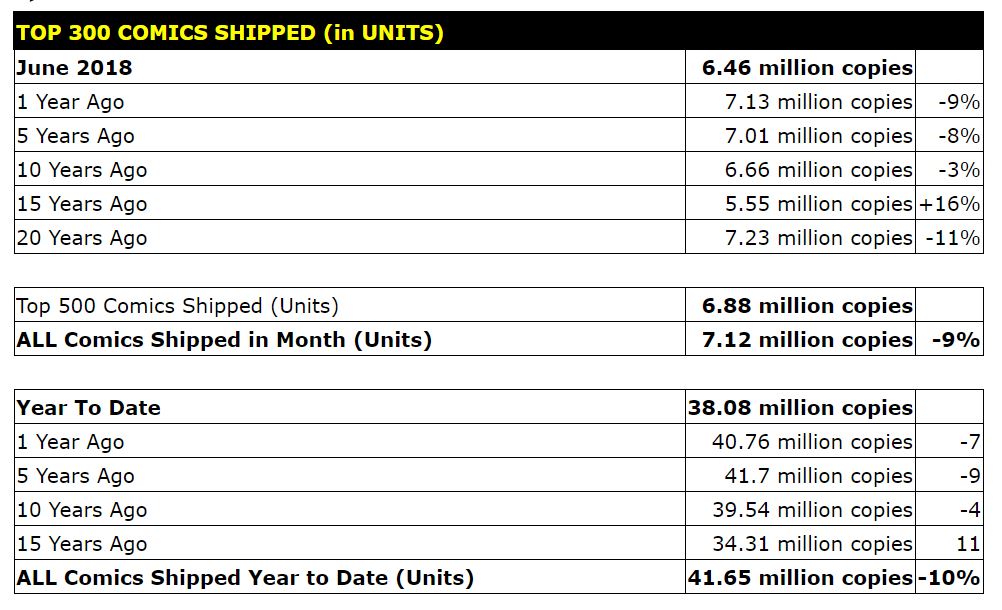Select the 1 Year Ago monthly label
The width and height of the screenshot is (1002, 610).
(x=71, y=102)
